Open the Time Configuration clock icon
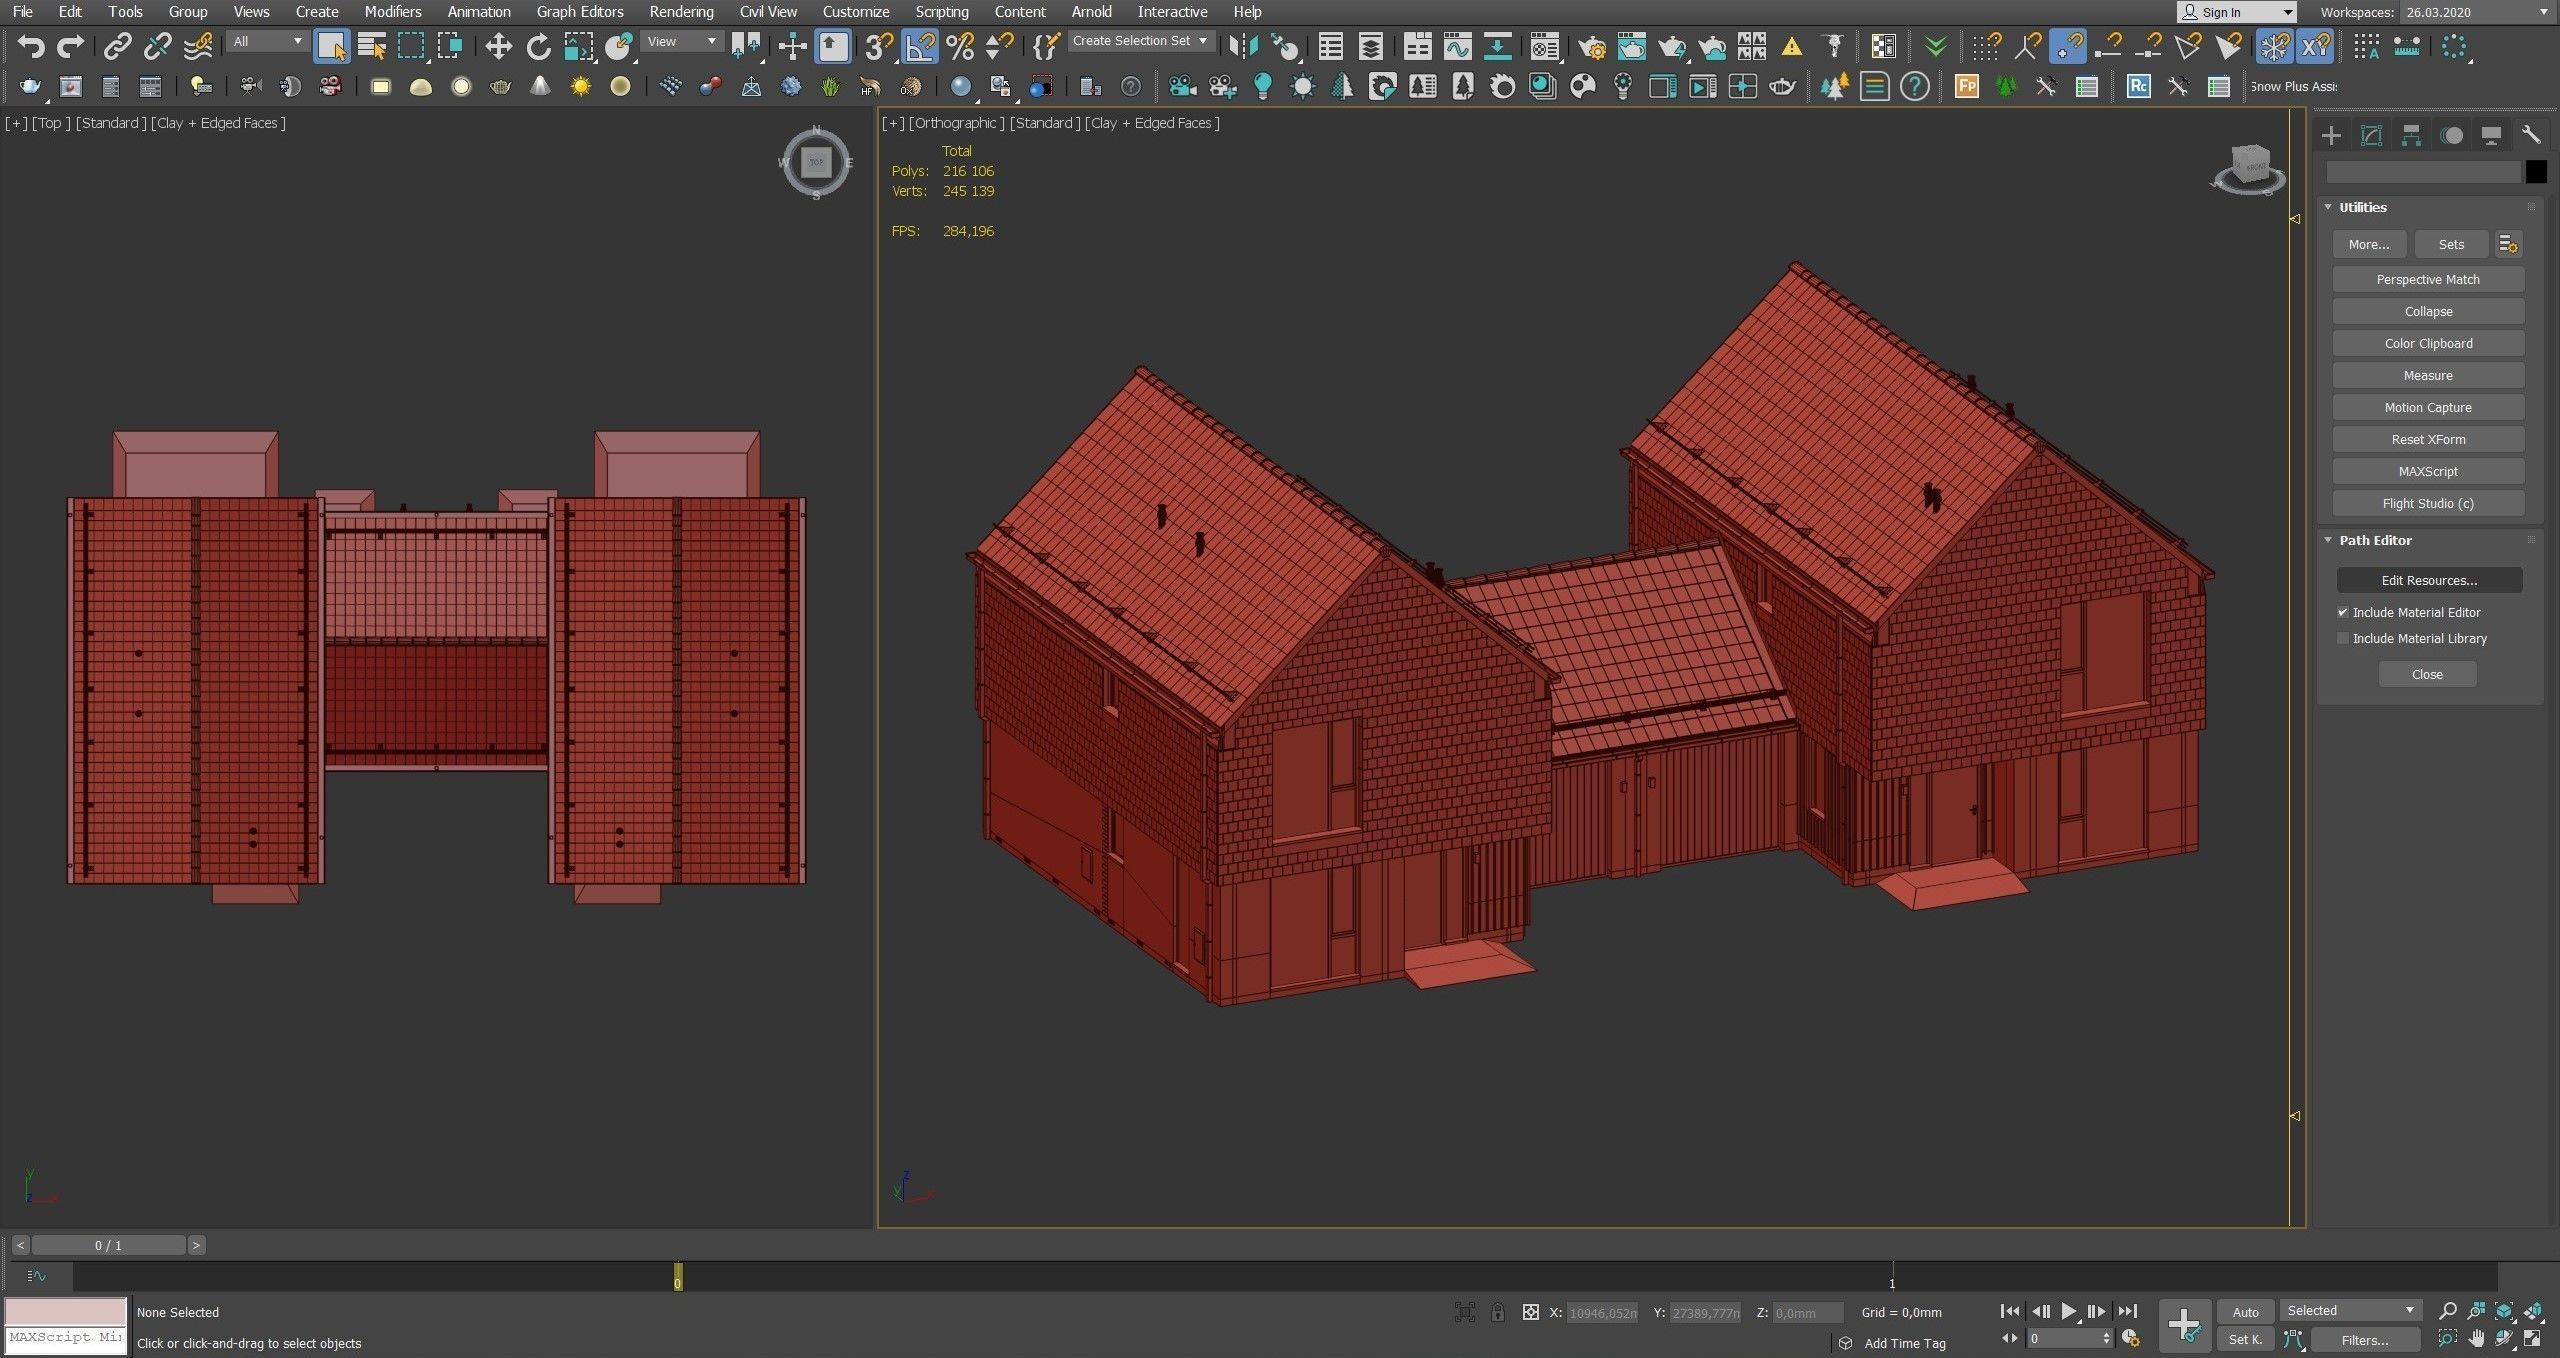 coord(2130,1338)
